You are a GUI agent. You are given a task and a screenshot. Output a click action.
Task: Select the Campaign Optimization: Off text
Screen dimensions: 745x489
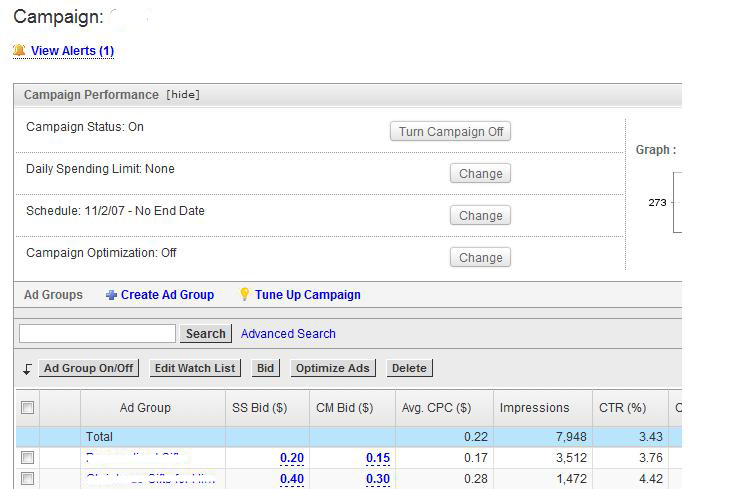[101, 252]
